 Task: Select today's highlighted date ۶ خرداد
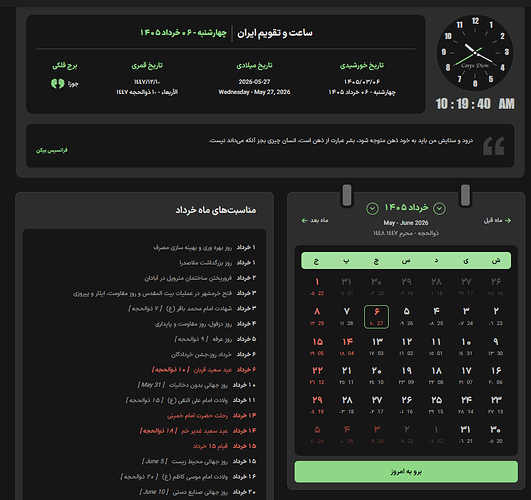coord(376,317)
